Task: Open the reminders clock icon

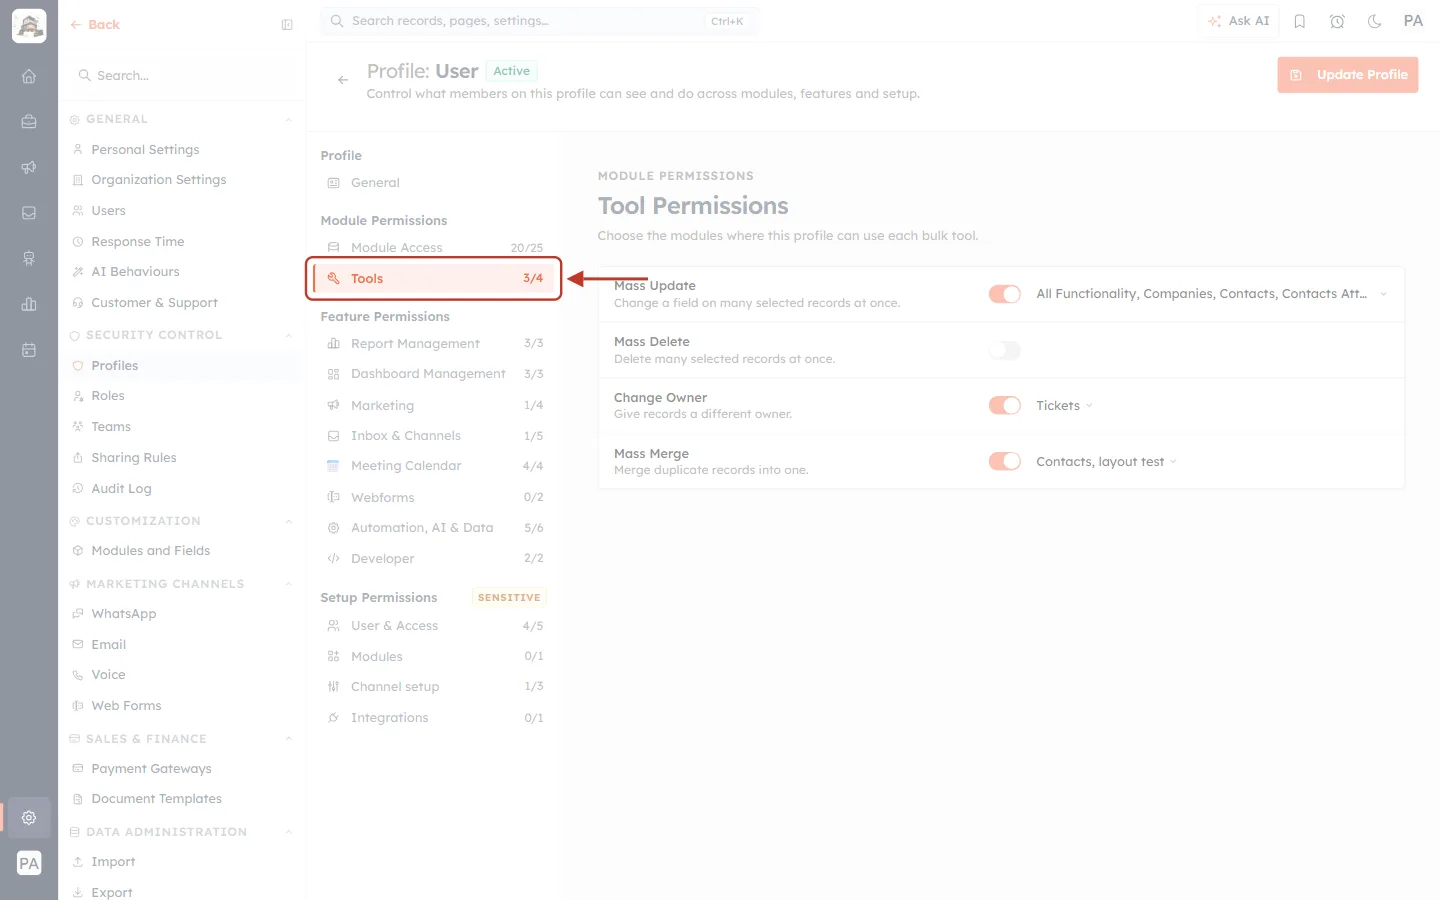Action: click(x=1337, y=21)
